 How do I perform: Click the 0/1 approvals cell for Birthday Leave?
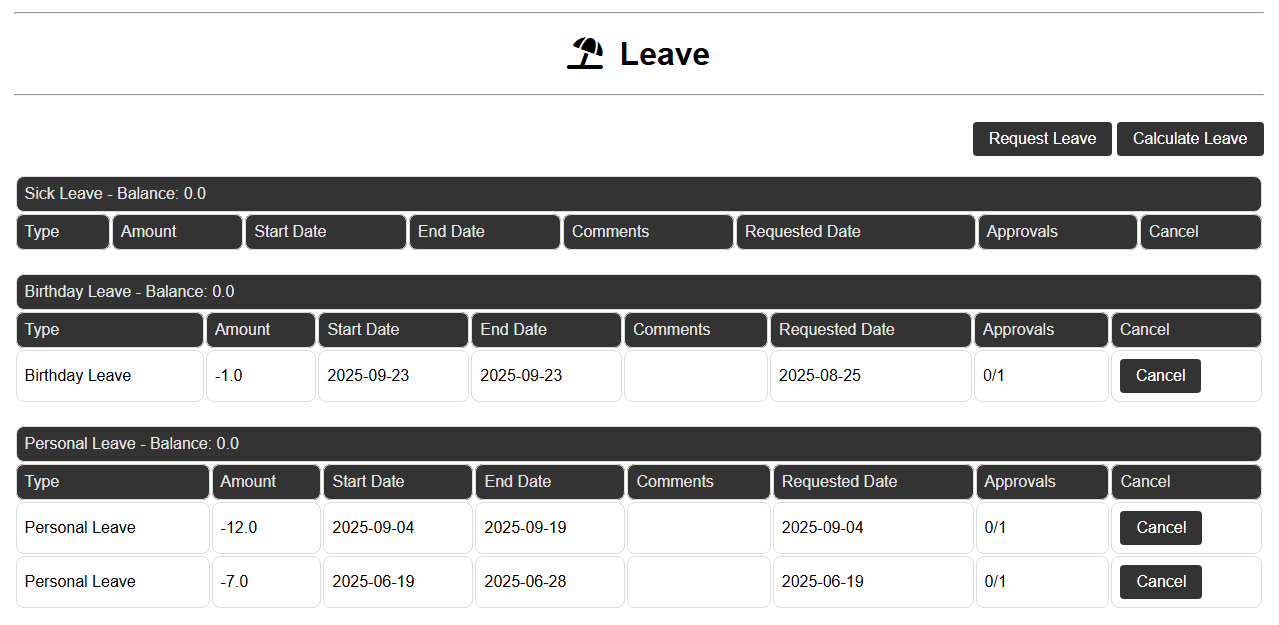1040,375
